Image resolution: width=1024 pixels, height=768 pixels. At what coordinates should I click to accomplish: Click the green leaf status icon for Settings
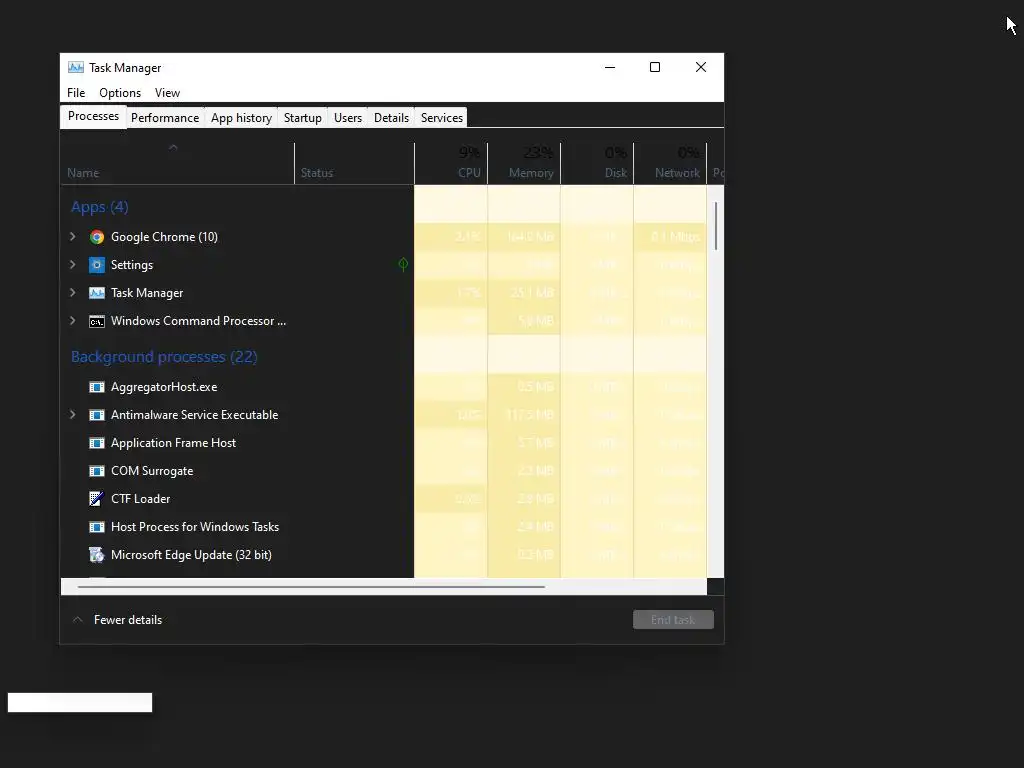(x=403, y=264)
